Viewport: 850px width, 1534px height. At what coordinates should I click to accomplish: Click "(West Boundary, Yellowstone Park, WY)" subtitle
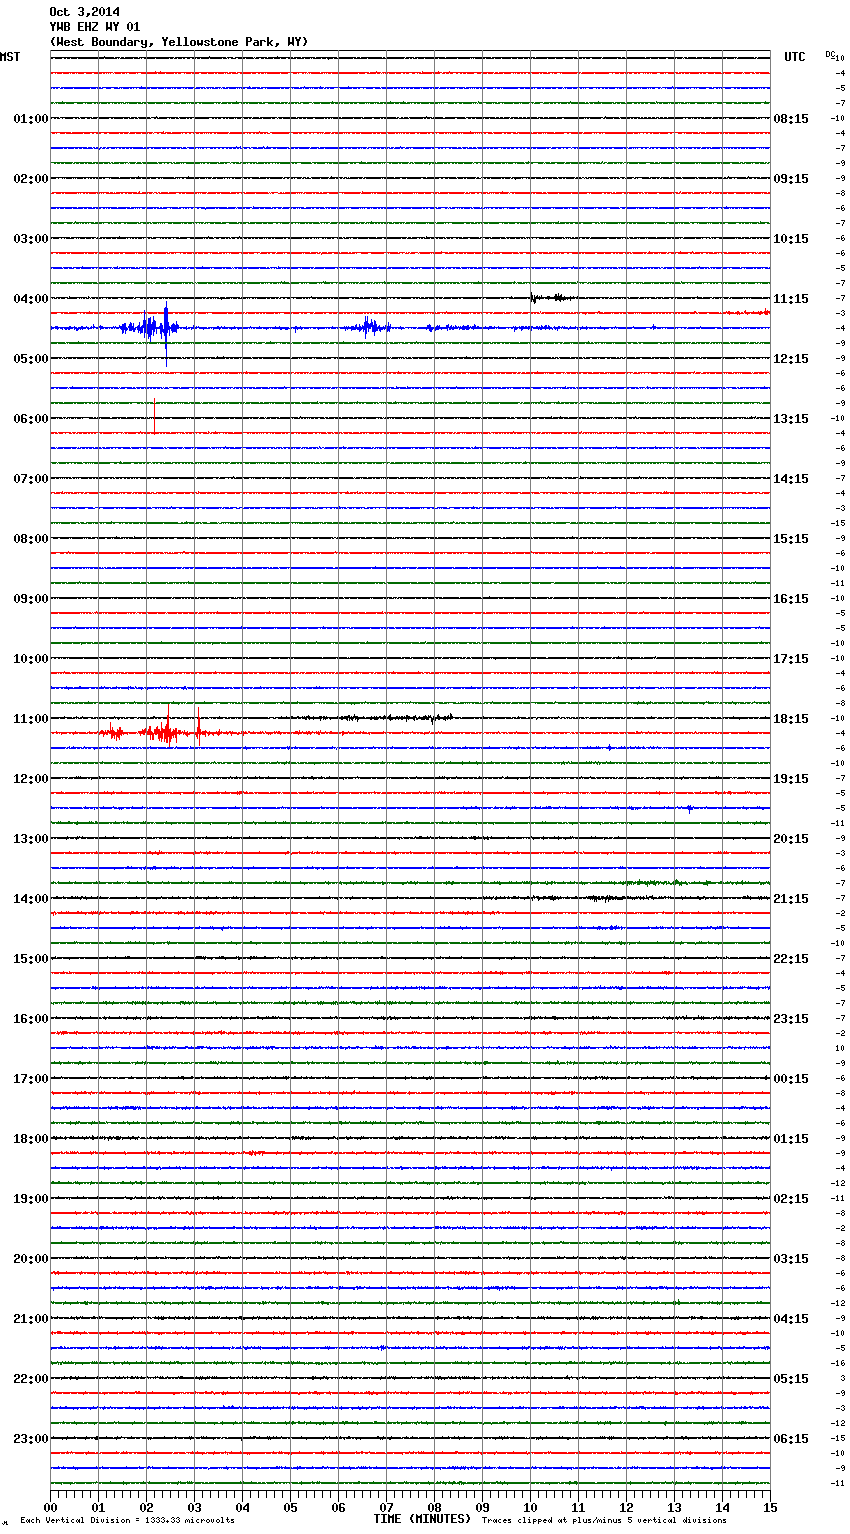pos(179,42)
